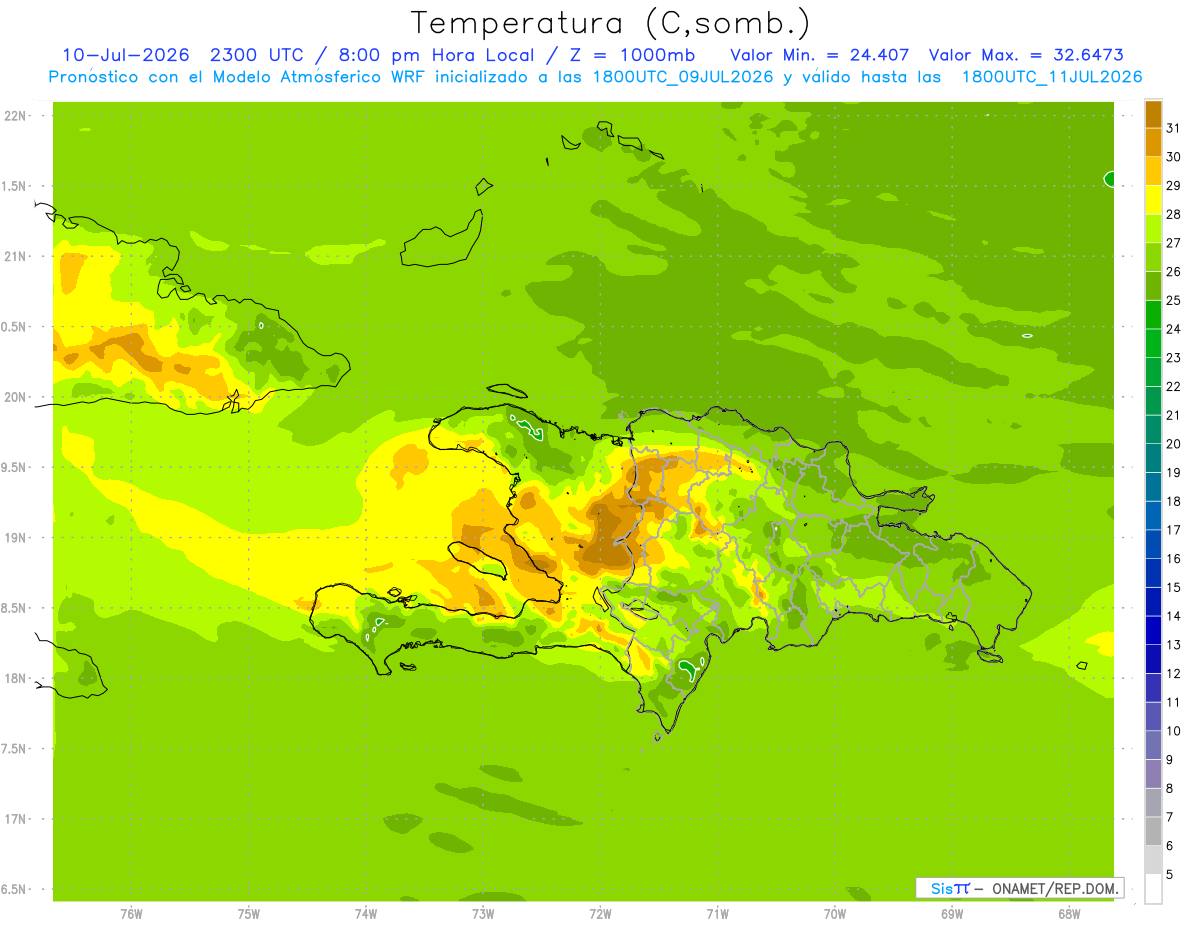Click the '2300 UTC' time text

click(x=259, y=55)
